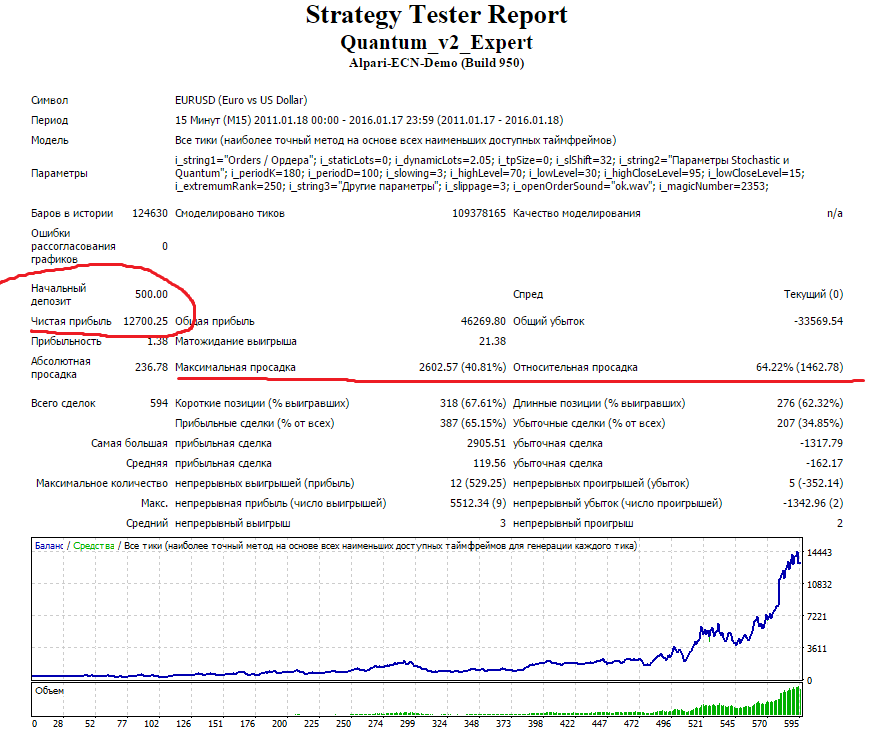
Task: Click the Модель label
Action: tap(49, 140)
